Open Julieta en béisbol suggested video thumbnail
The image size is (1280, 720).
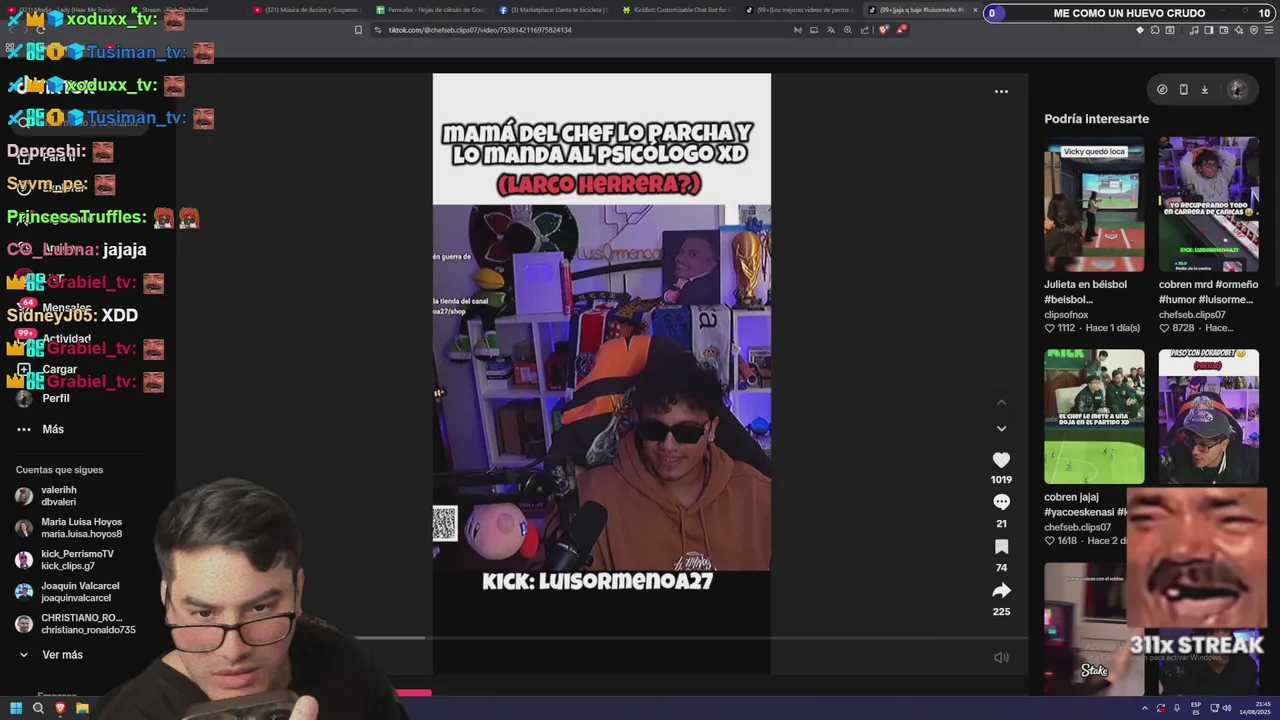1094,204
